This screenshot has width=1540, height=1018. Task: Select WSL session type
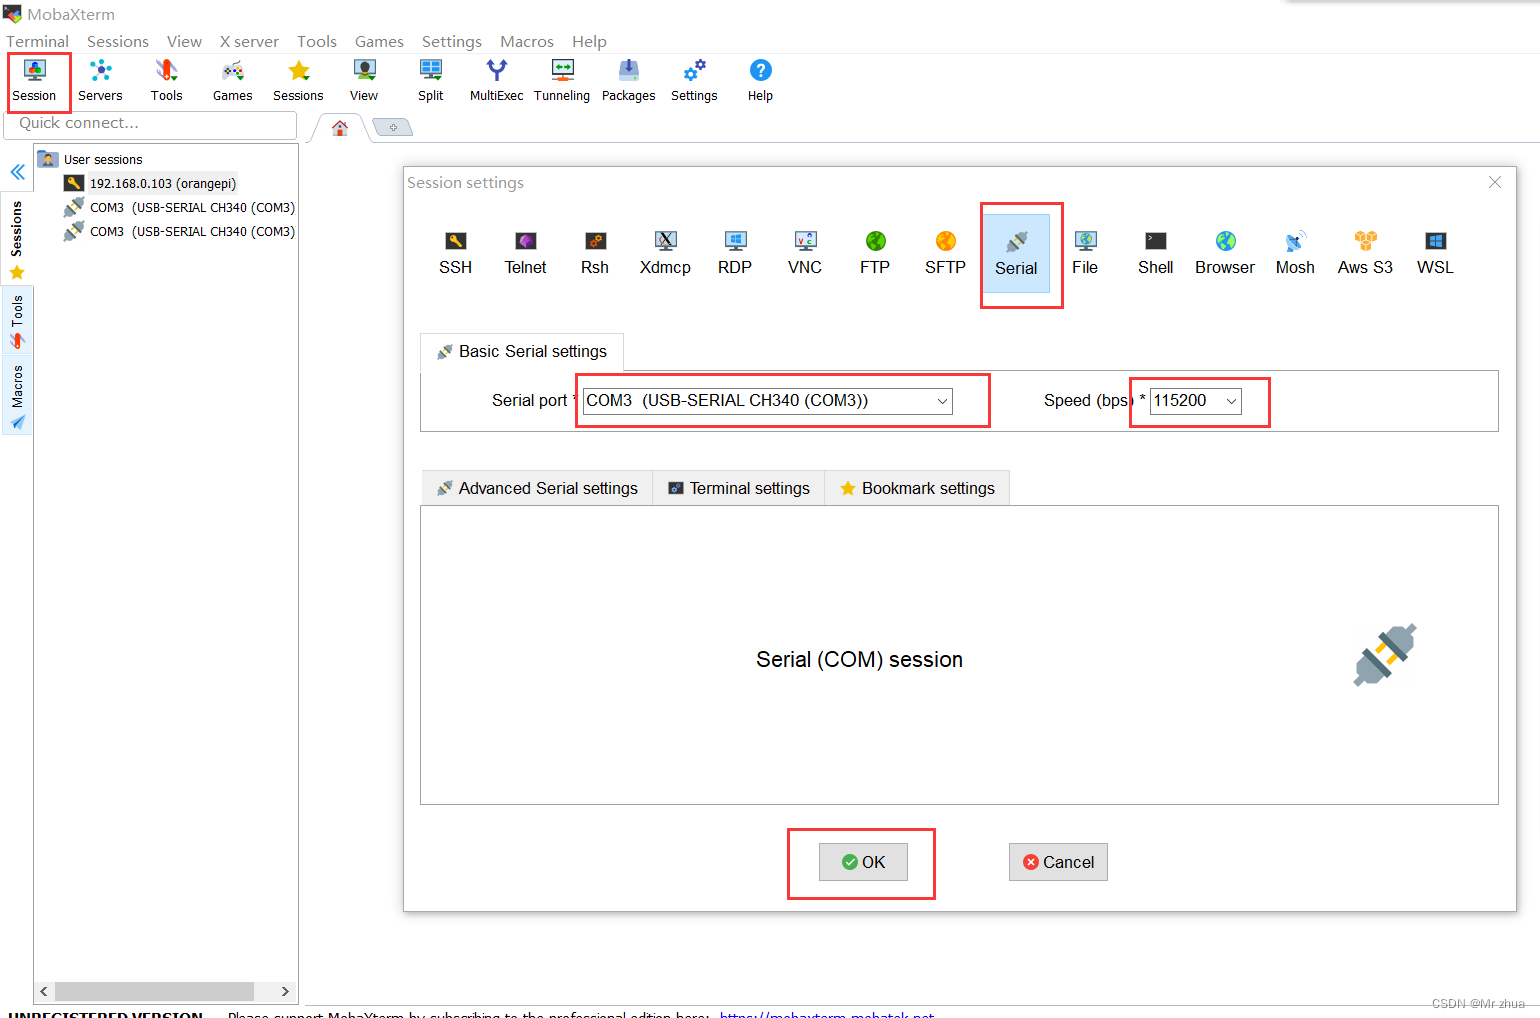(1435, 253)
